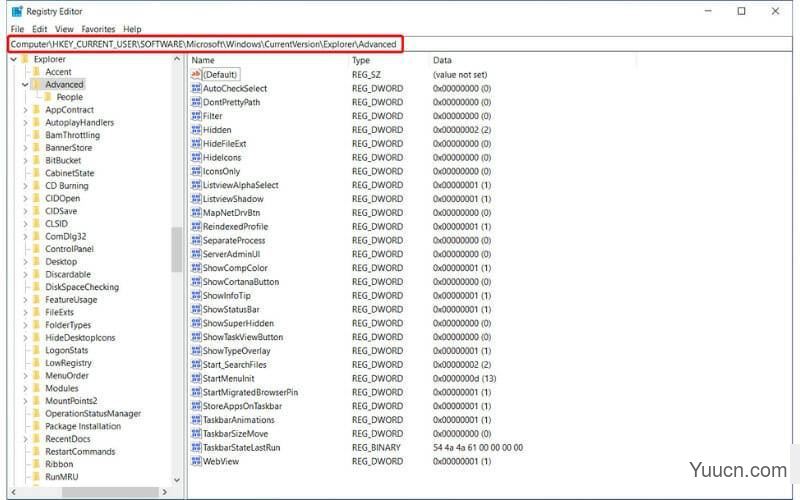The height and width of the screenshot is (500, 800).
Task: Open the View menu
Action: pos(64,29)
